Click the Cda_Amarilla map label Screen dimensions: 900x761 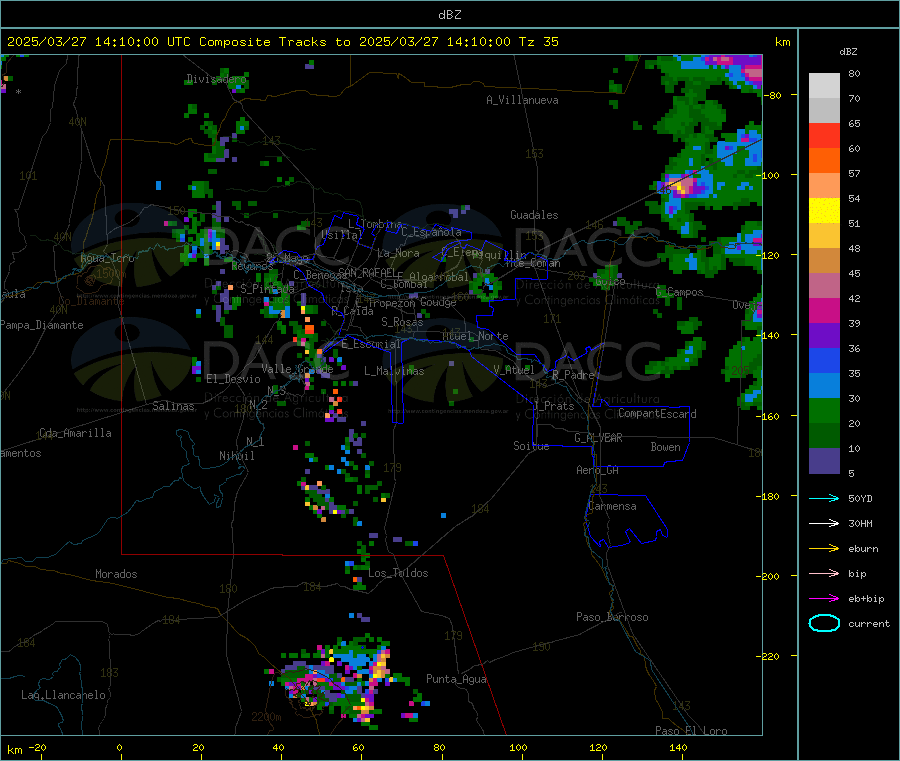coord(75,433)
